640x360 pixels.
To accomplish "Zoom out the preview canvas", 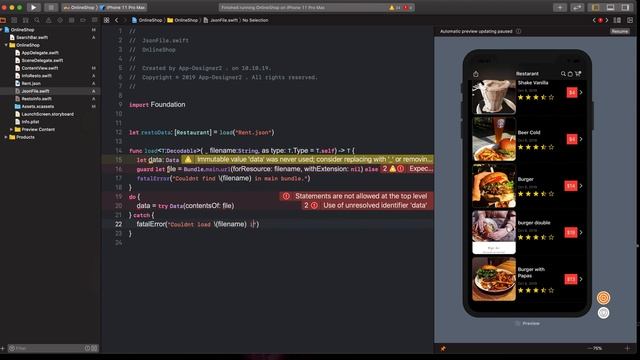I will (589, 348).
